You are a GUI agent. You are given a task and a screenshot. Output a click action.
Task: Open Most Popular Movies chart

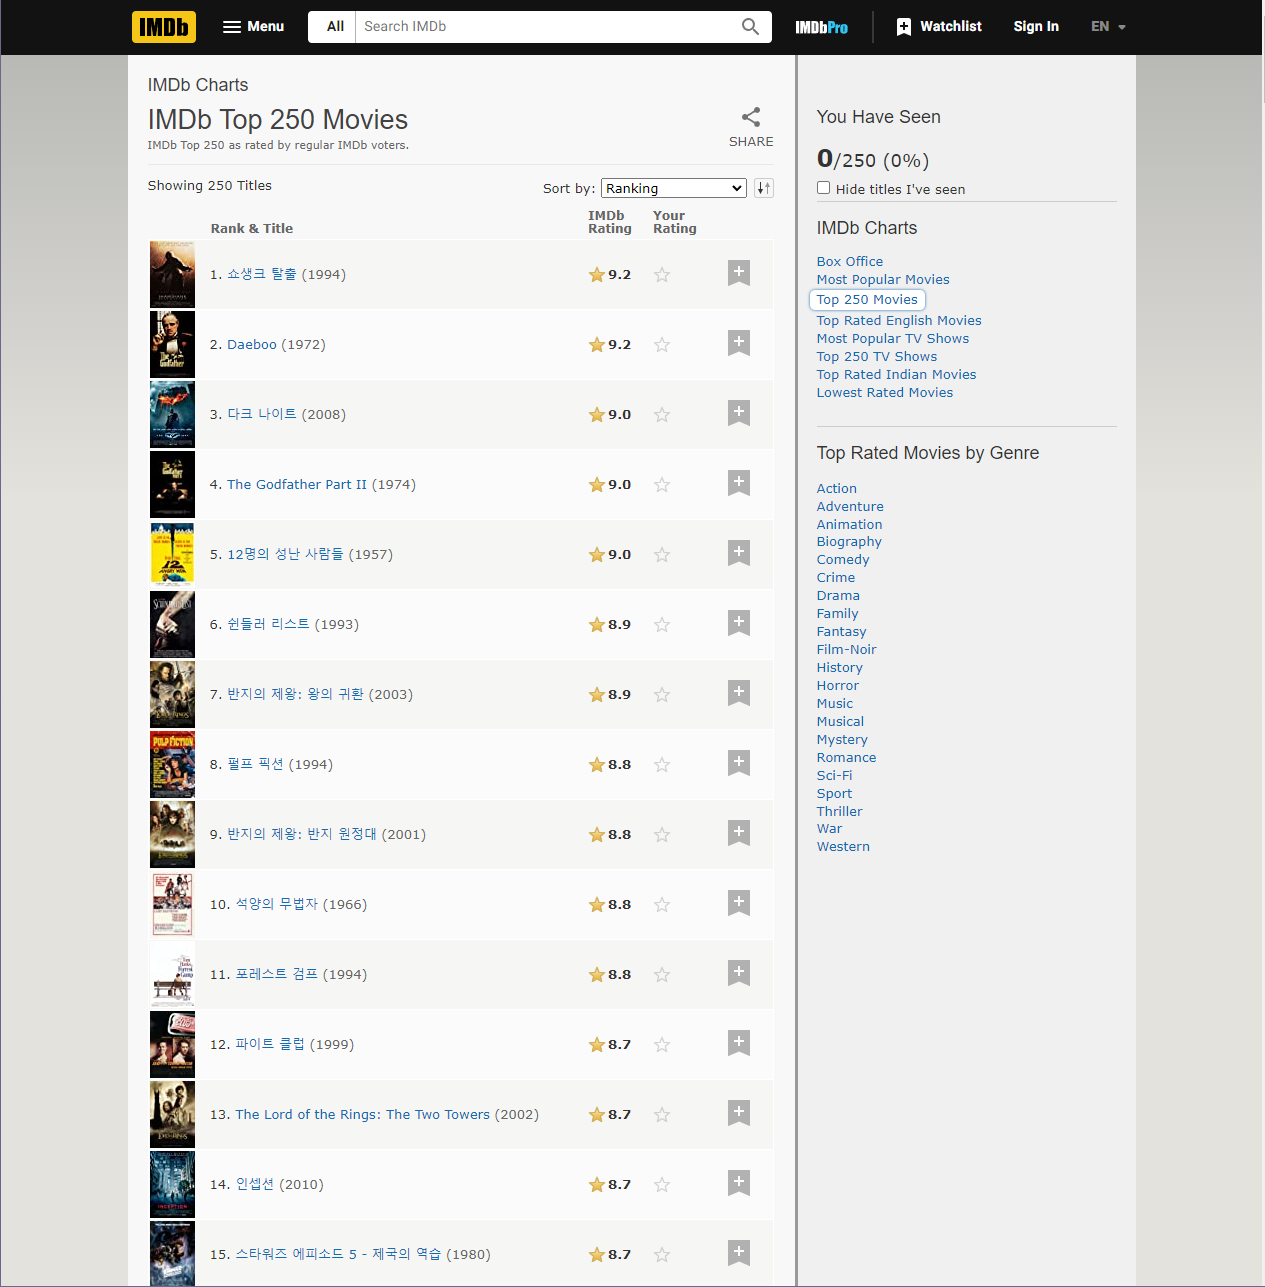tap(883, 280)
